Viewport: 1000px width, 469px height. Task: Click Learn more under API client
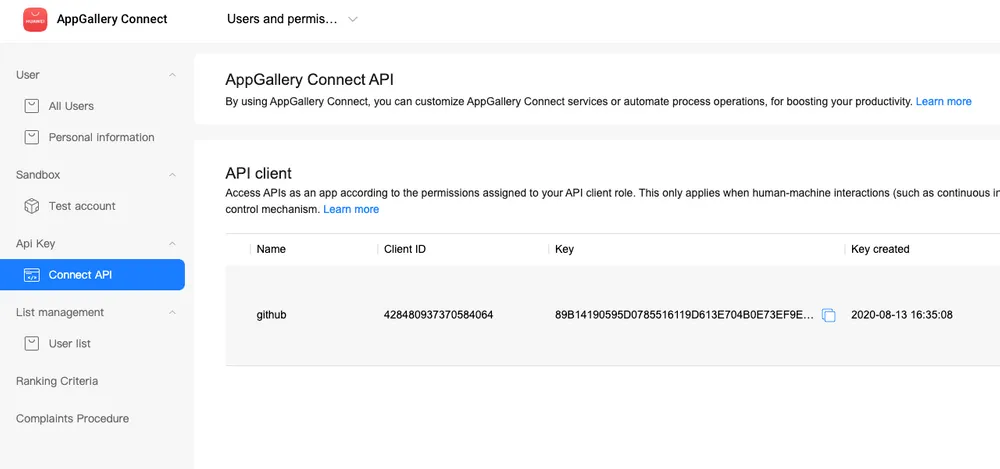tap(351, 209)
